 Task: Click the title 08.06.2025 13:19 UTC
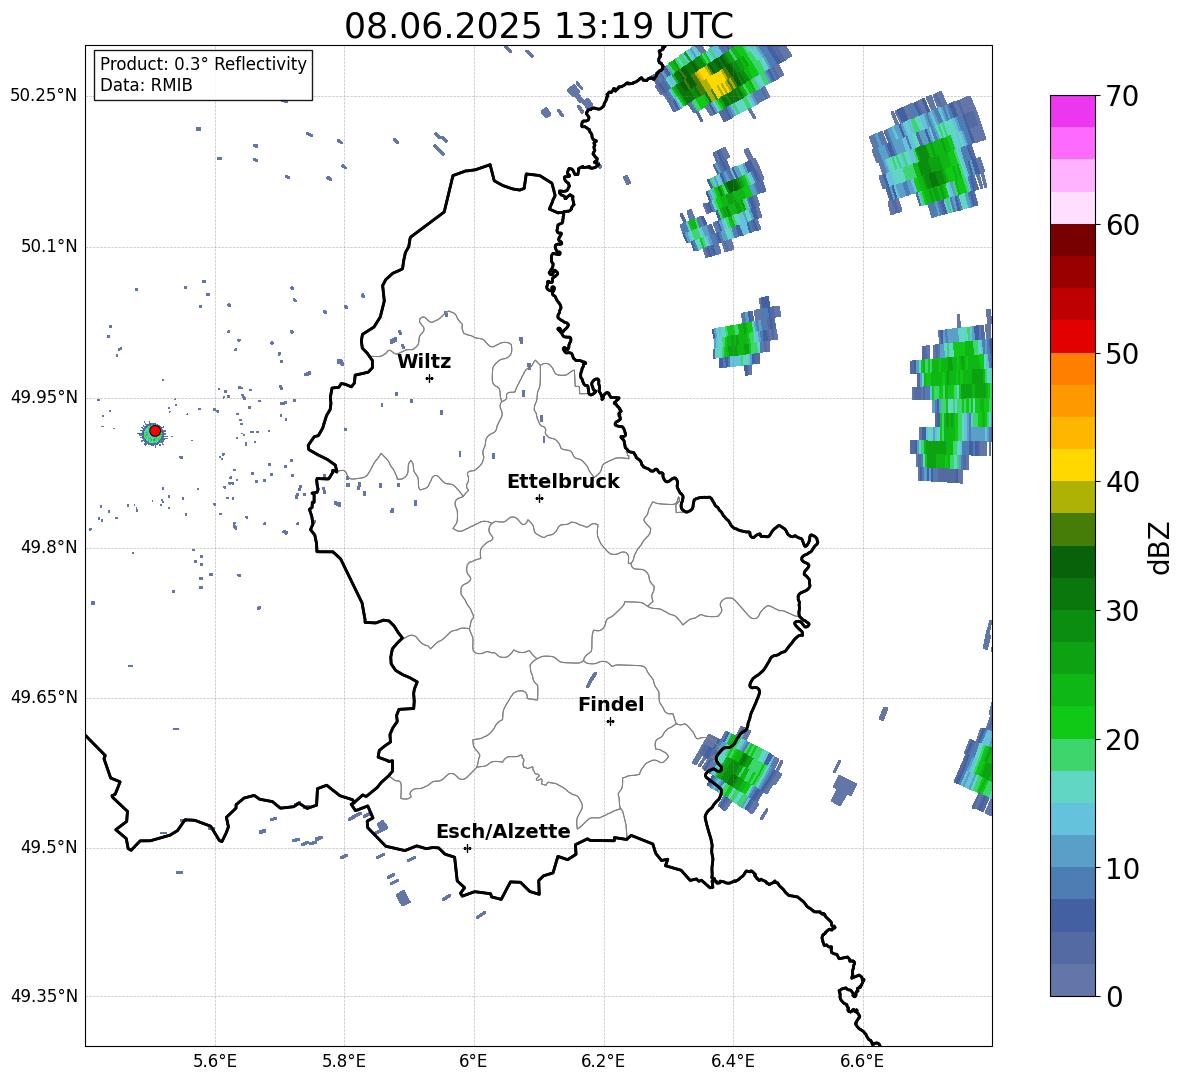[538, 25]
